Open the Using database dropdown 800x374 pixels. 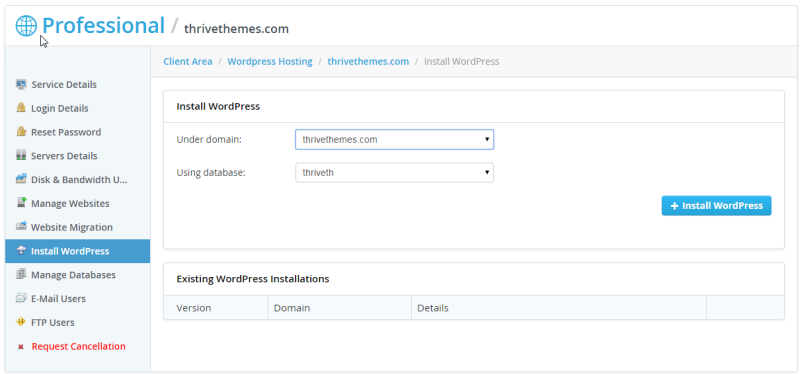pos(394,172)
